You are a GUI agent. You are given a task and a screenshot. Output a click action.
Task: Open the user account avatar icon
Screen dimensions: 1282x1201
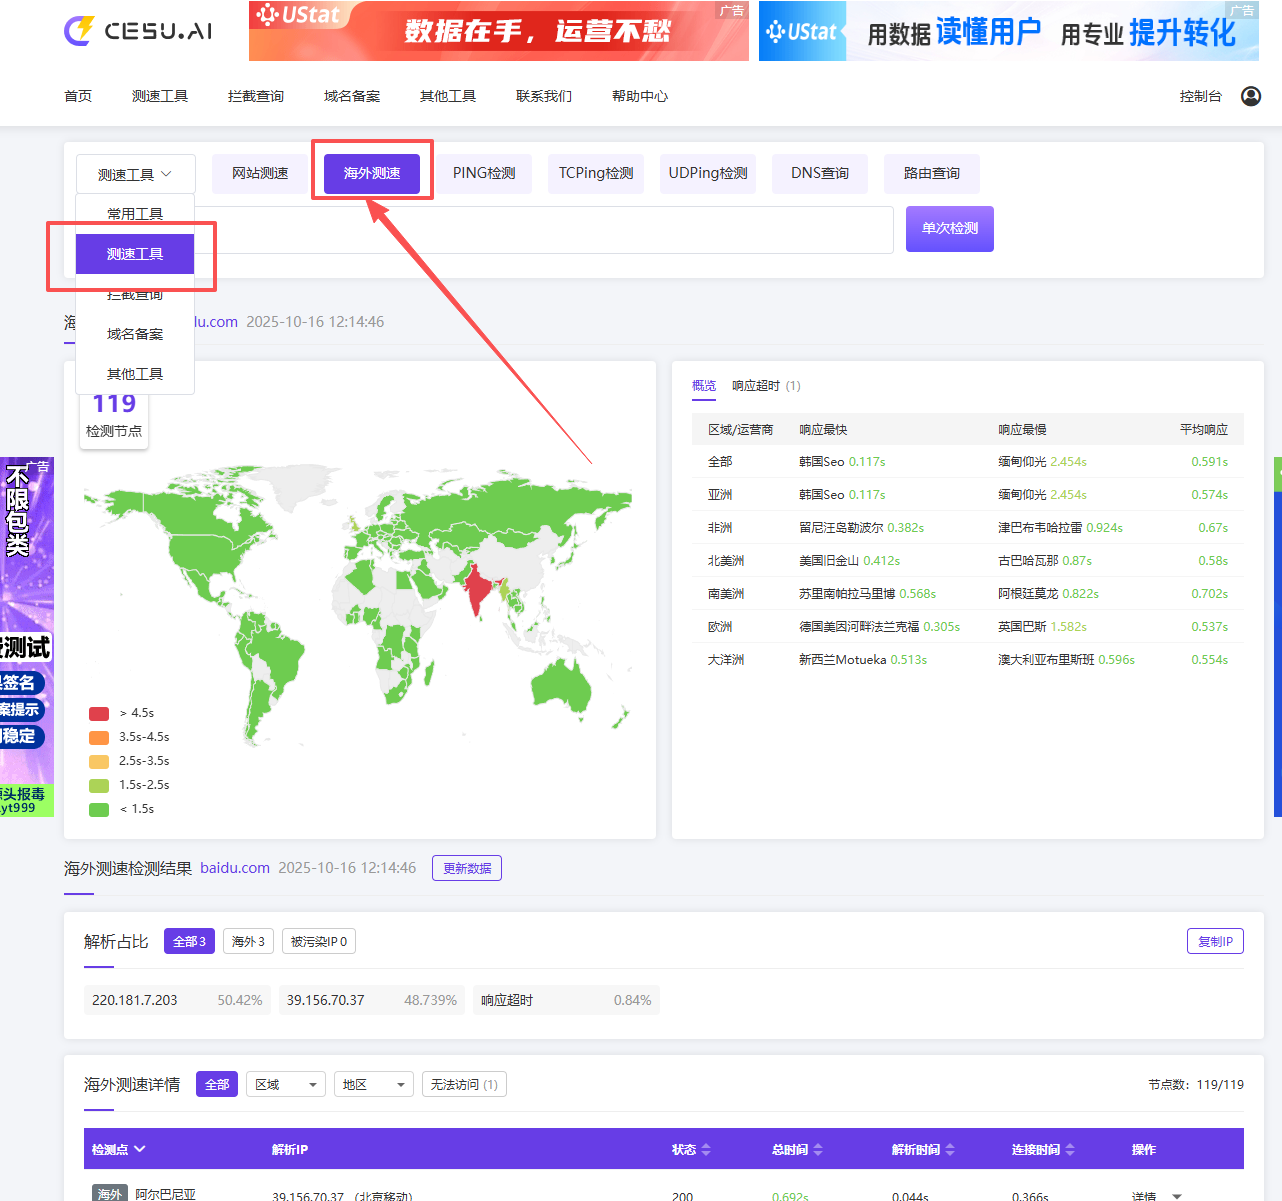1250,96
